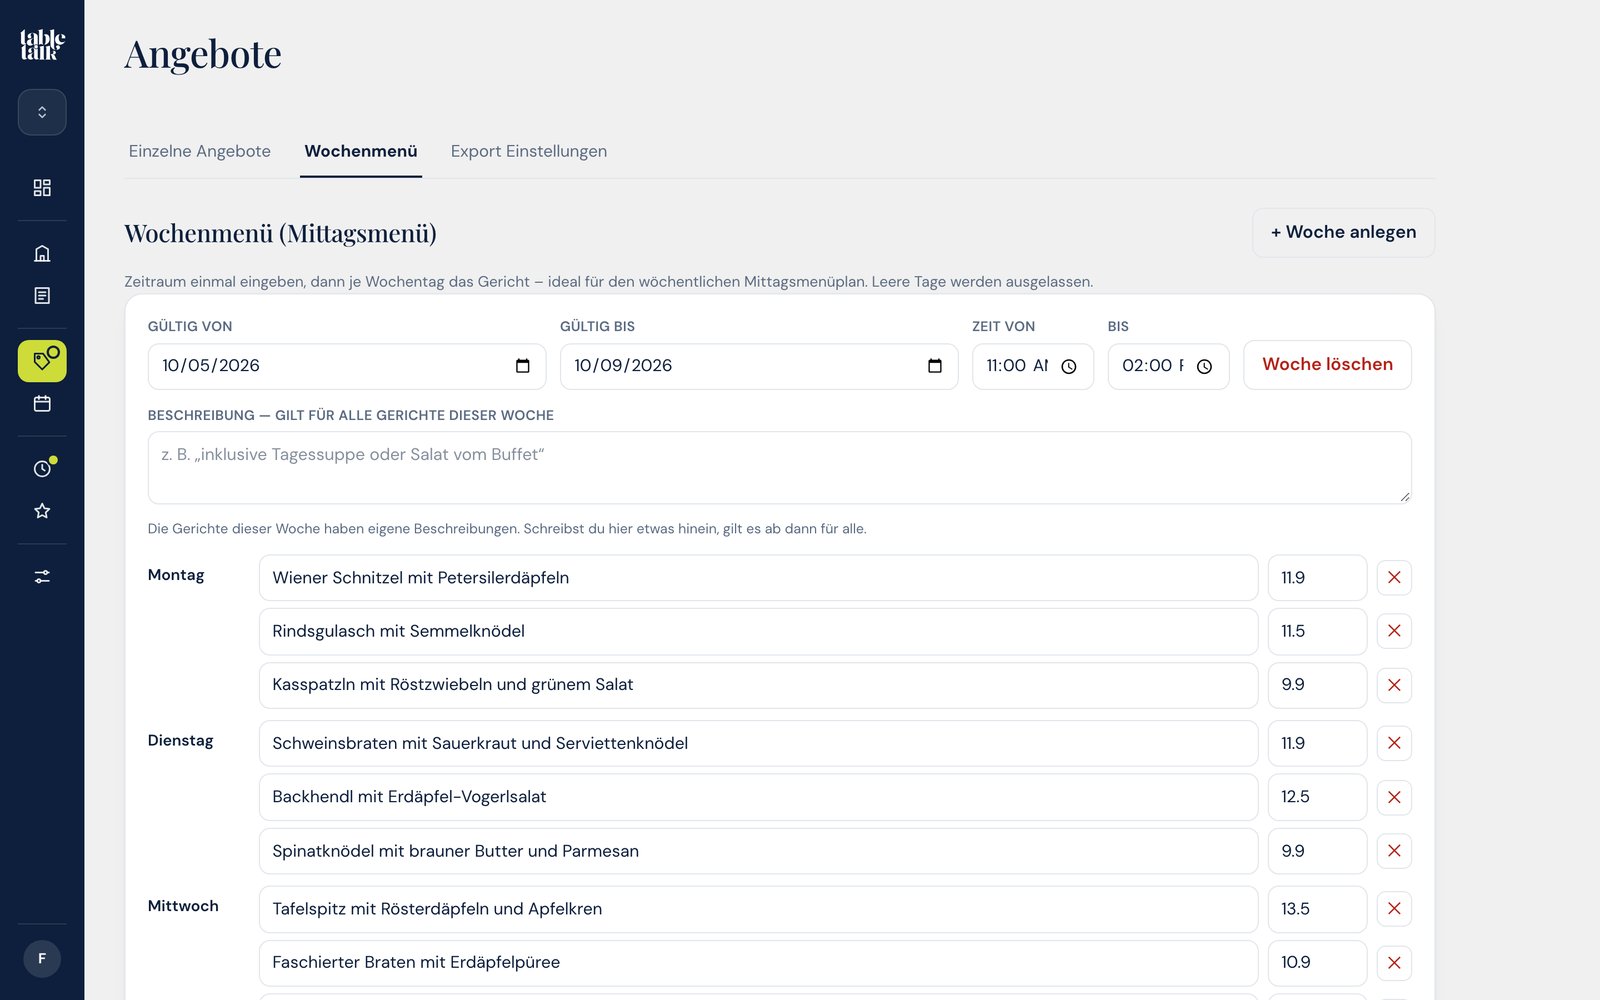Open the dashboard grid icon in sidebar

[x=42, y=188]
